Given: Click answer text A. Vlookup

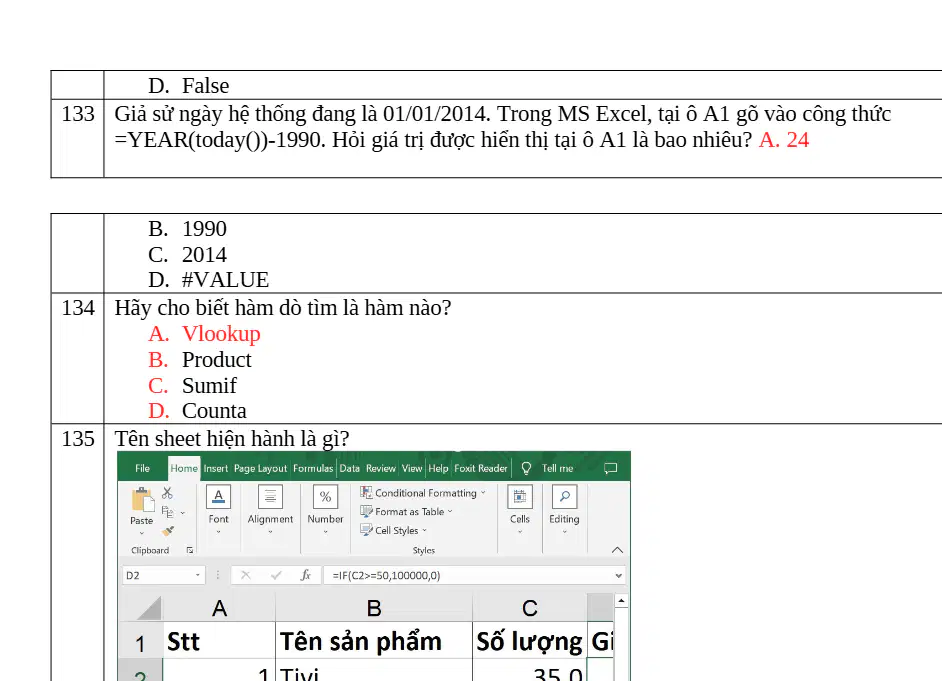Looking at the screenshot, I should pos(204,334).
